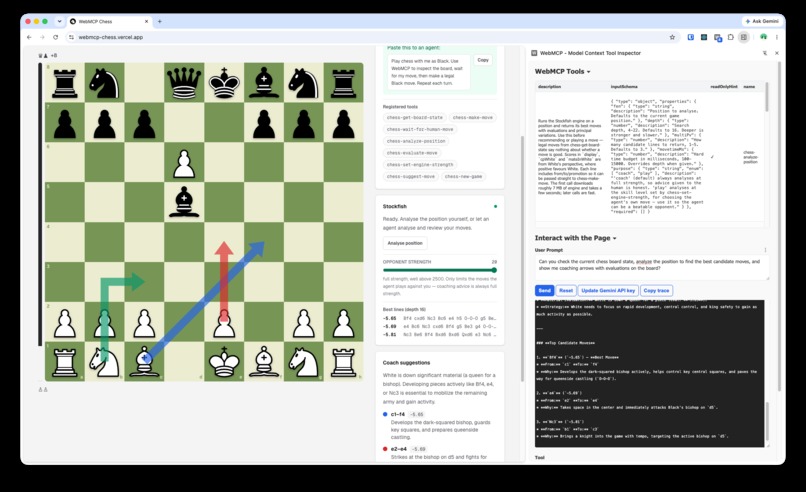
Task: Send the user prompt
Action: (544, 290)
